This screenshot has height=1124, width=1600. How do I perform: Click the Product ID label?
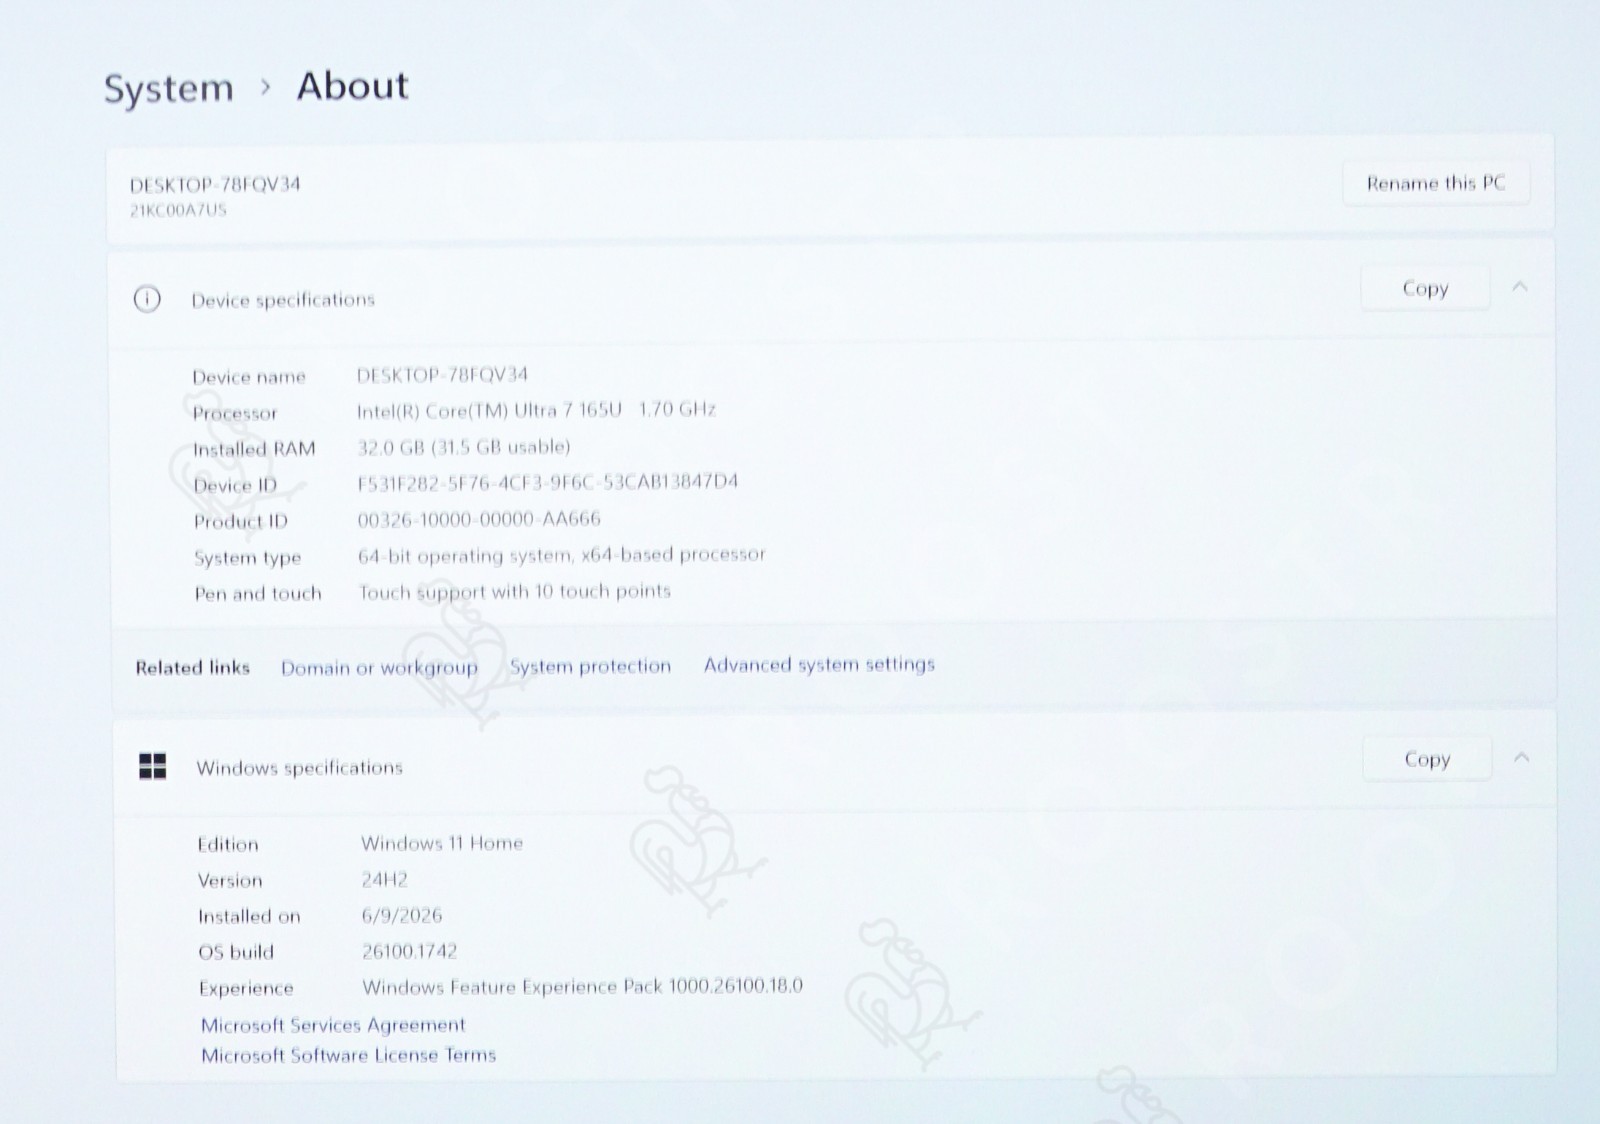coord(240,522)
